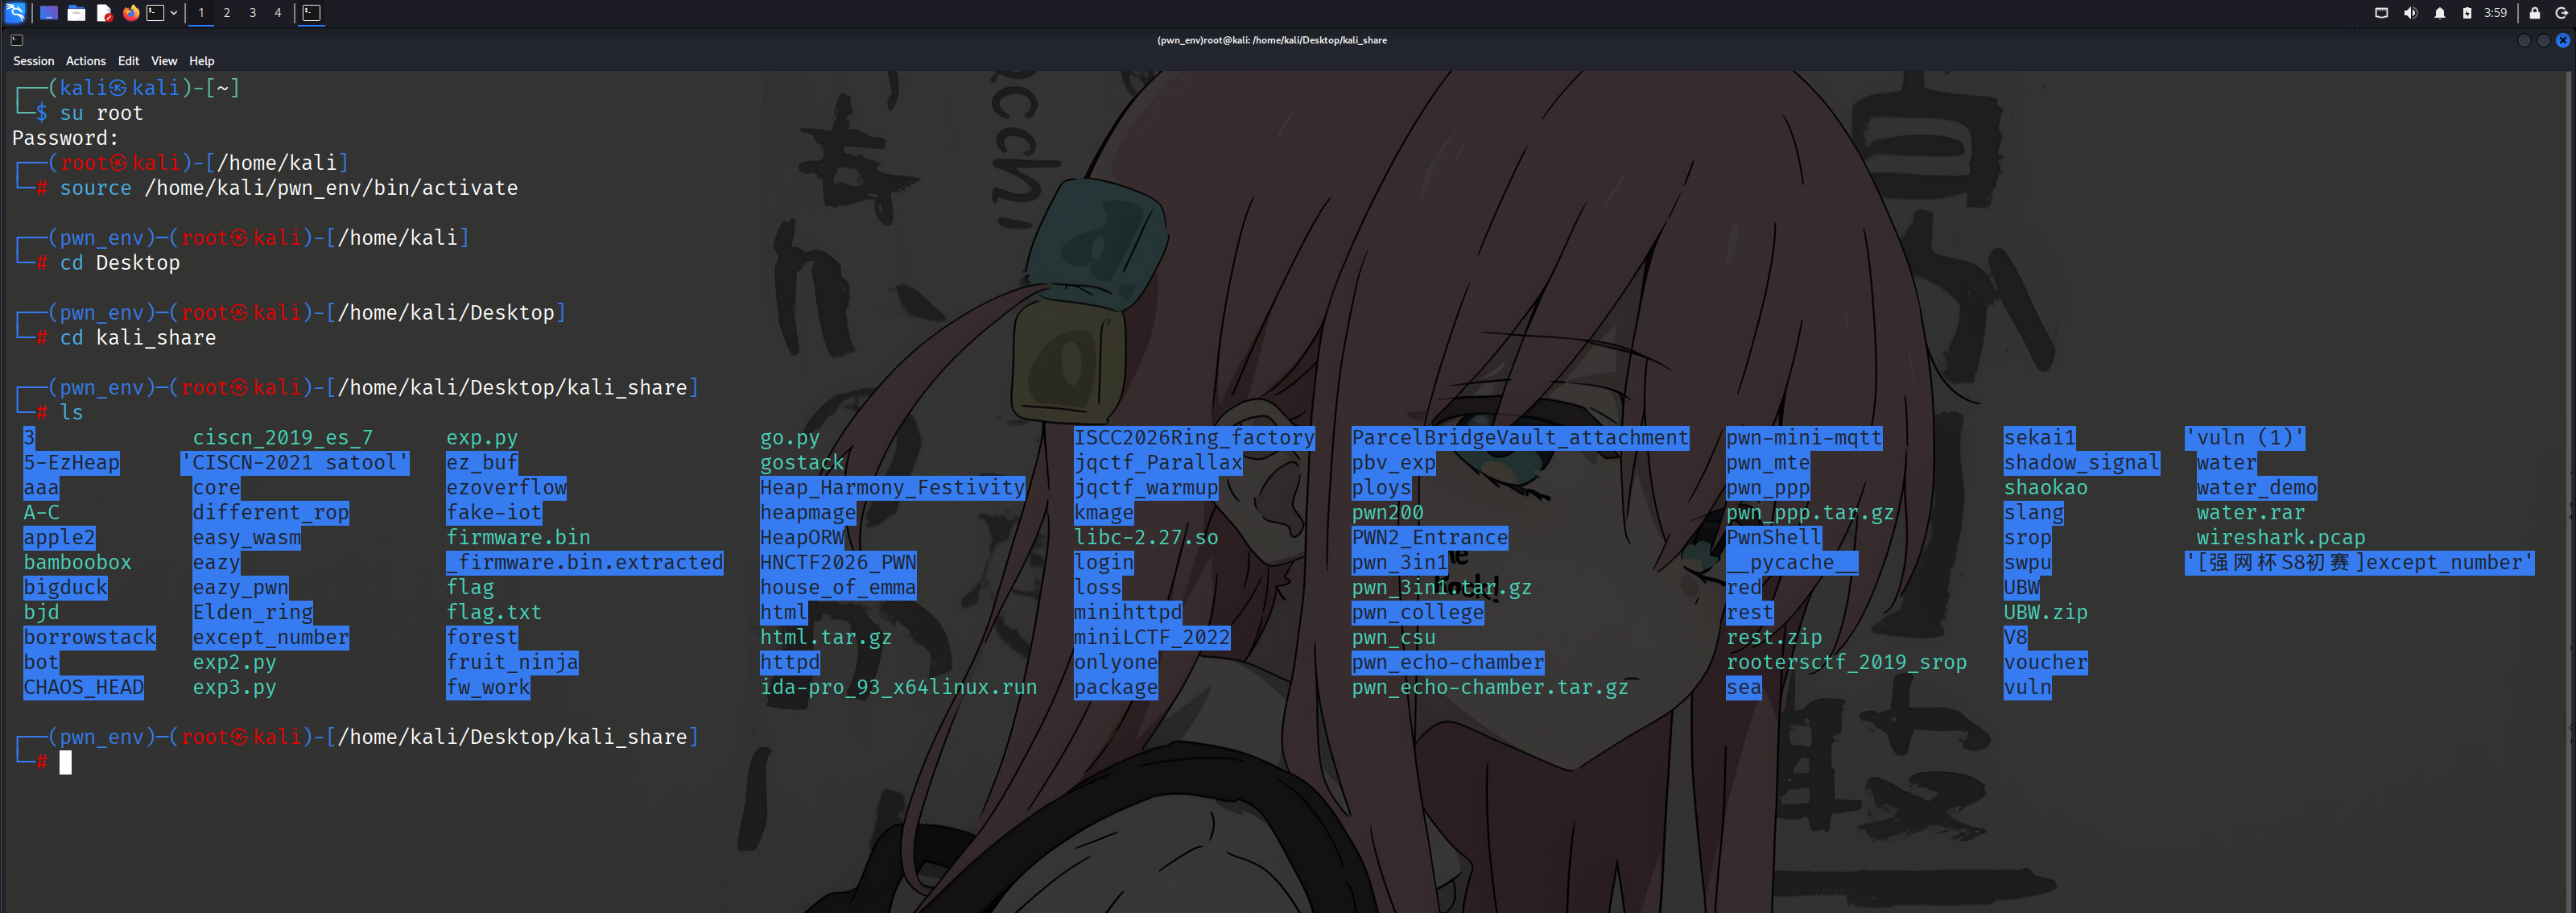
Task: Launch Firefox from the top panel
Action: 131,13
